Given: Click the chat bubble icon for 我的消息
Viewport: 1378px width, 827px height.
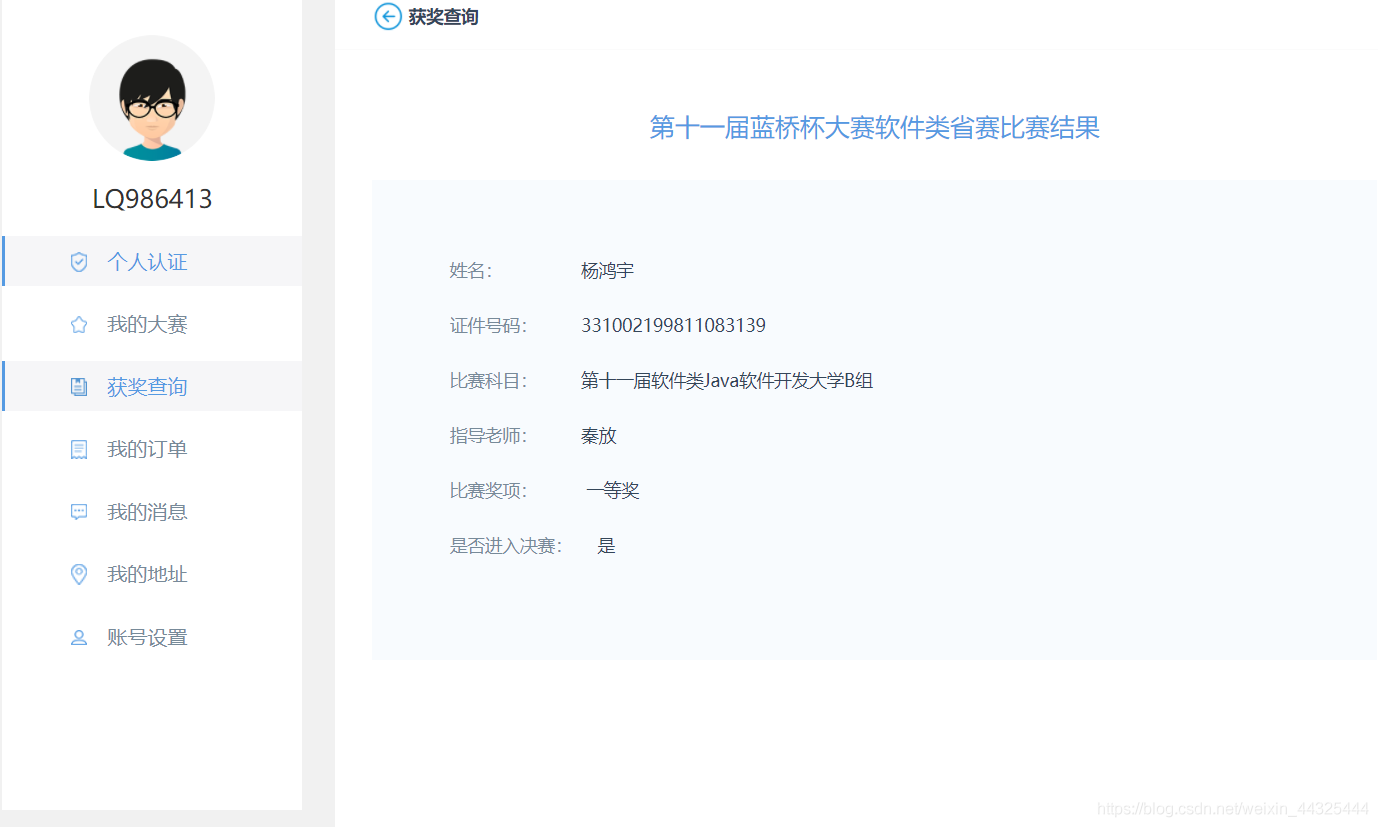Looking at the screenshot, I should point(79,512).
